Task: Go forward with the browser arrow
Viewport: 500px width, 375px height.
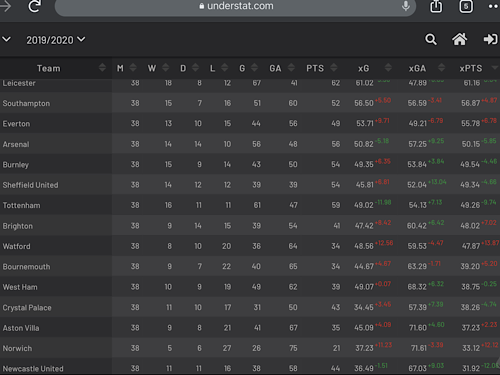Action: pyautogui.click(x=5, y=6)
